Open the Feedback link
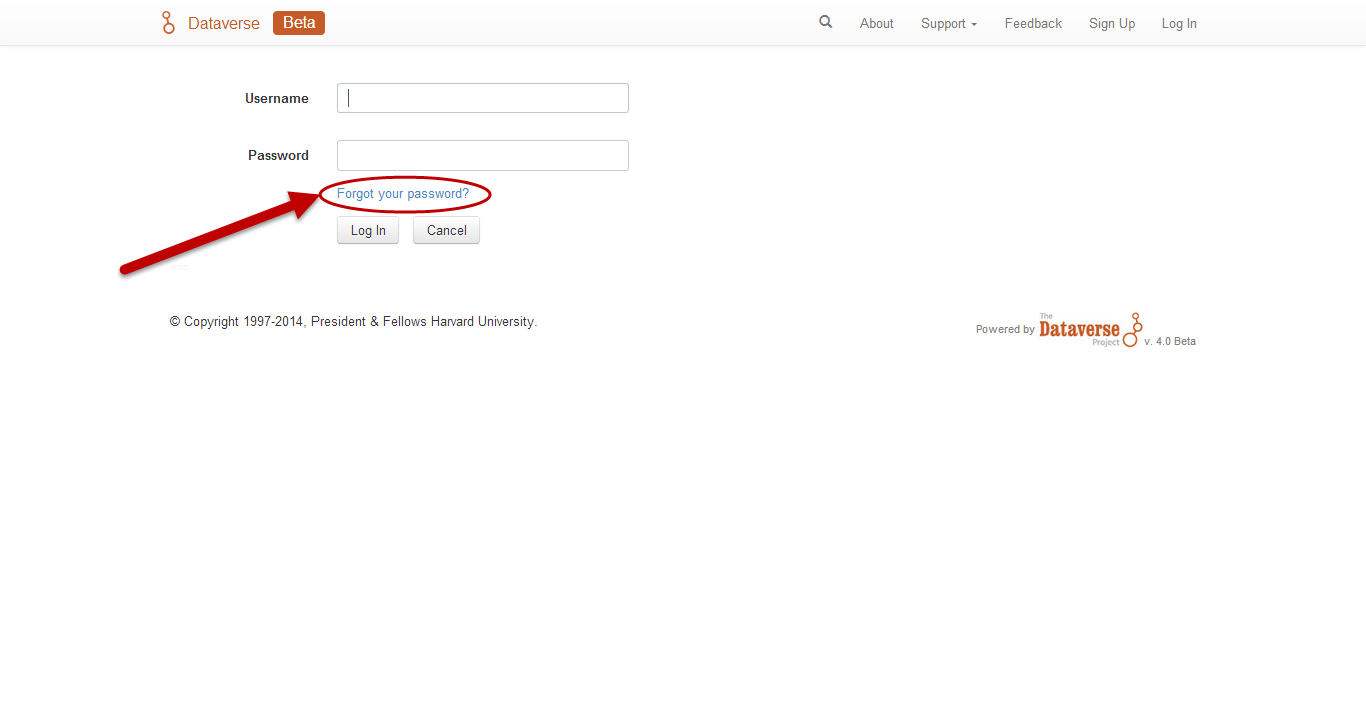Image resolution: width=1366 pixels, height=707 pixels. point(1033,23)
